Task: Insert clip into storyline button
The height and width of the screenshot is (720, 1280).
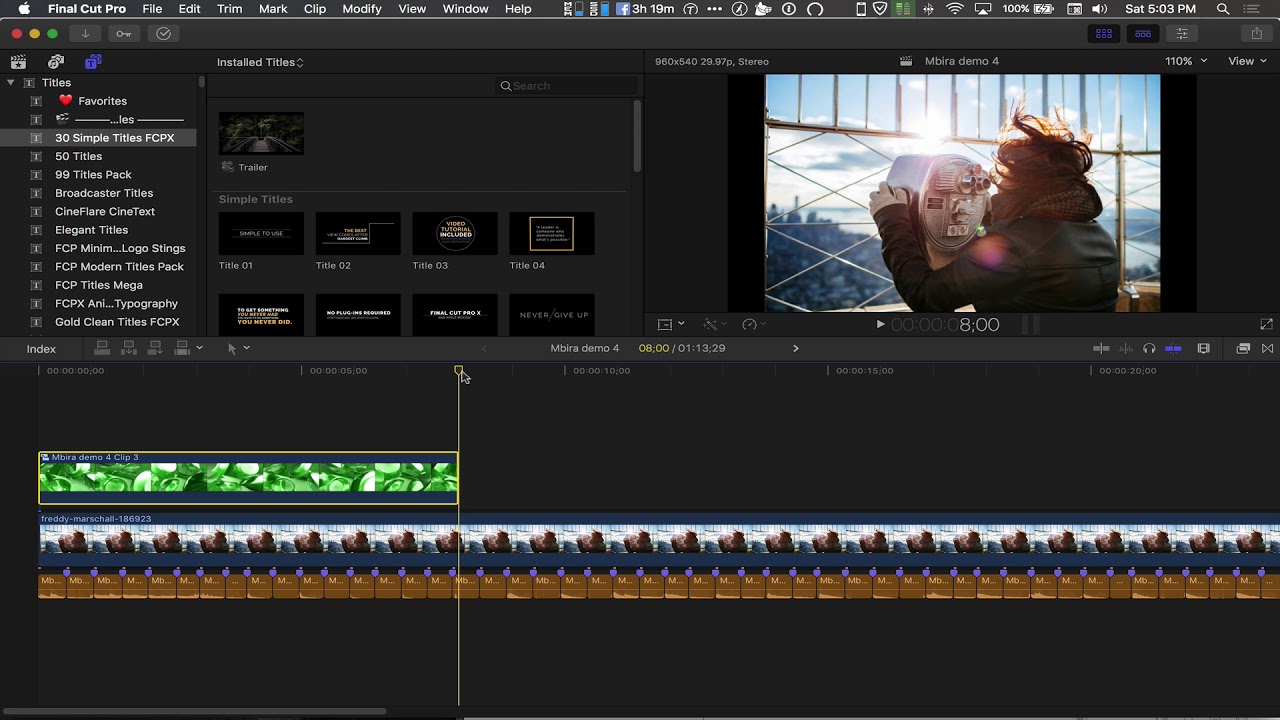Action: coord(129,348)
